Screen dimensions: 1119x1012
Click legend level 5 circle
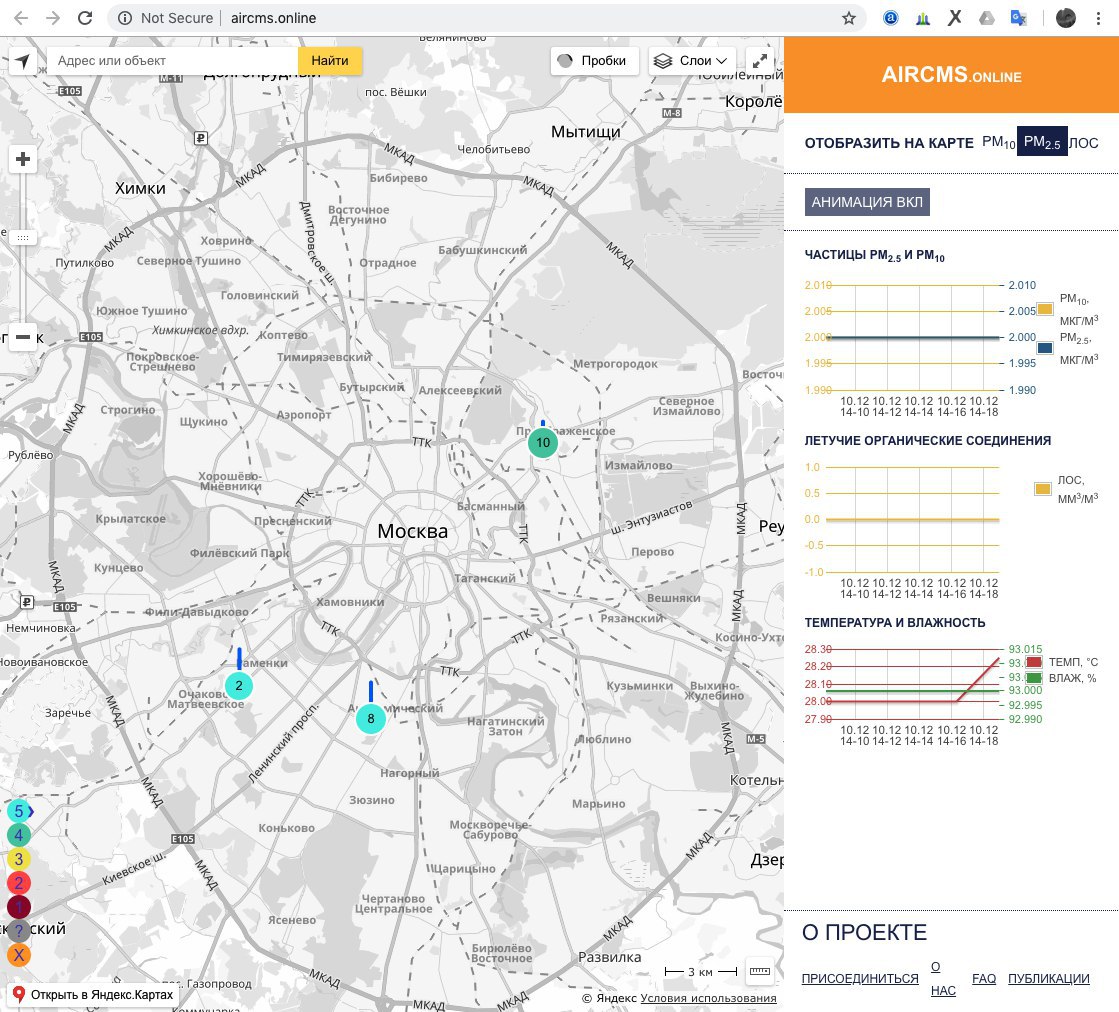pos(19,811)
